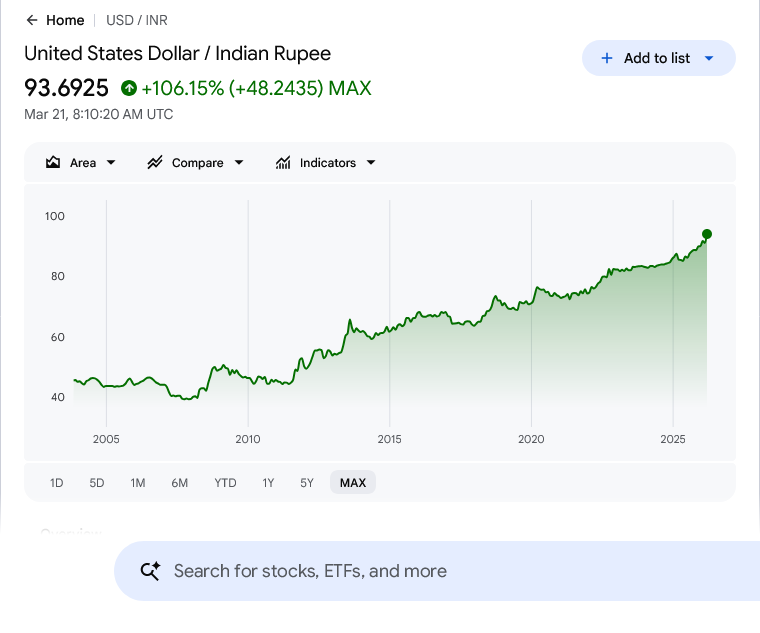This screenshot has width=760, height=633.
Task: Click the Add to list button label
Action: tap(657, 58)
